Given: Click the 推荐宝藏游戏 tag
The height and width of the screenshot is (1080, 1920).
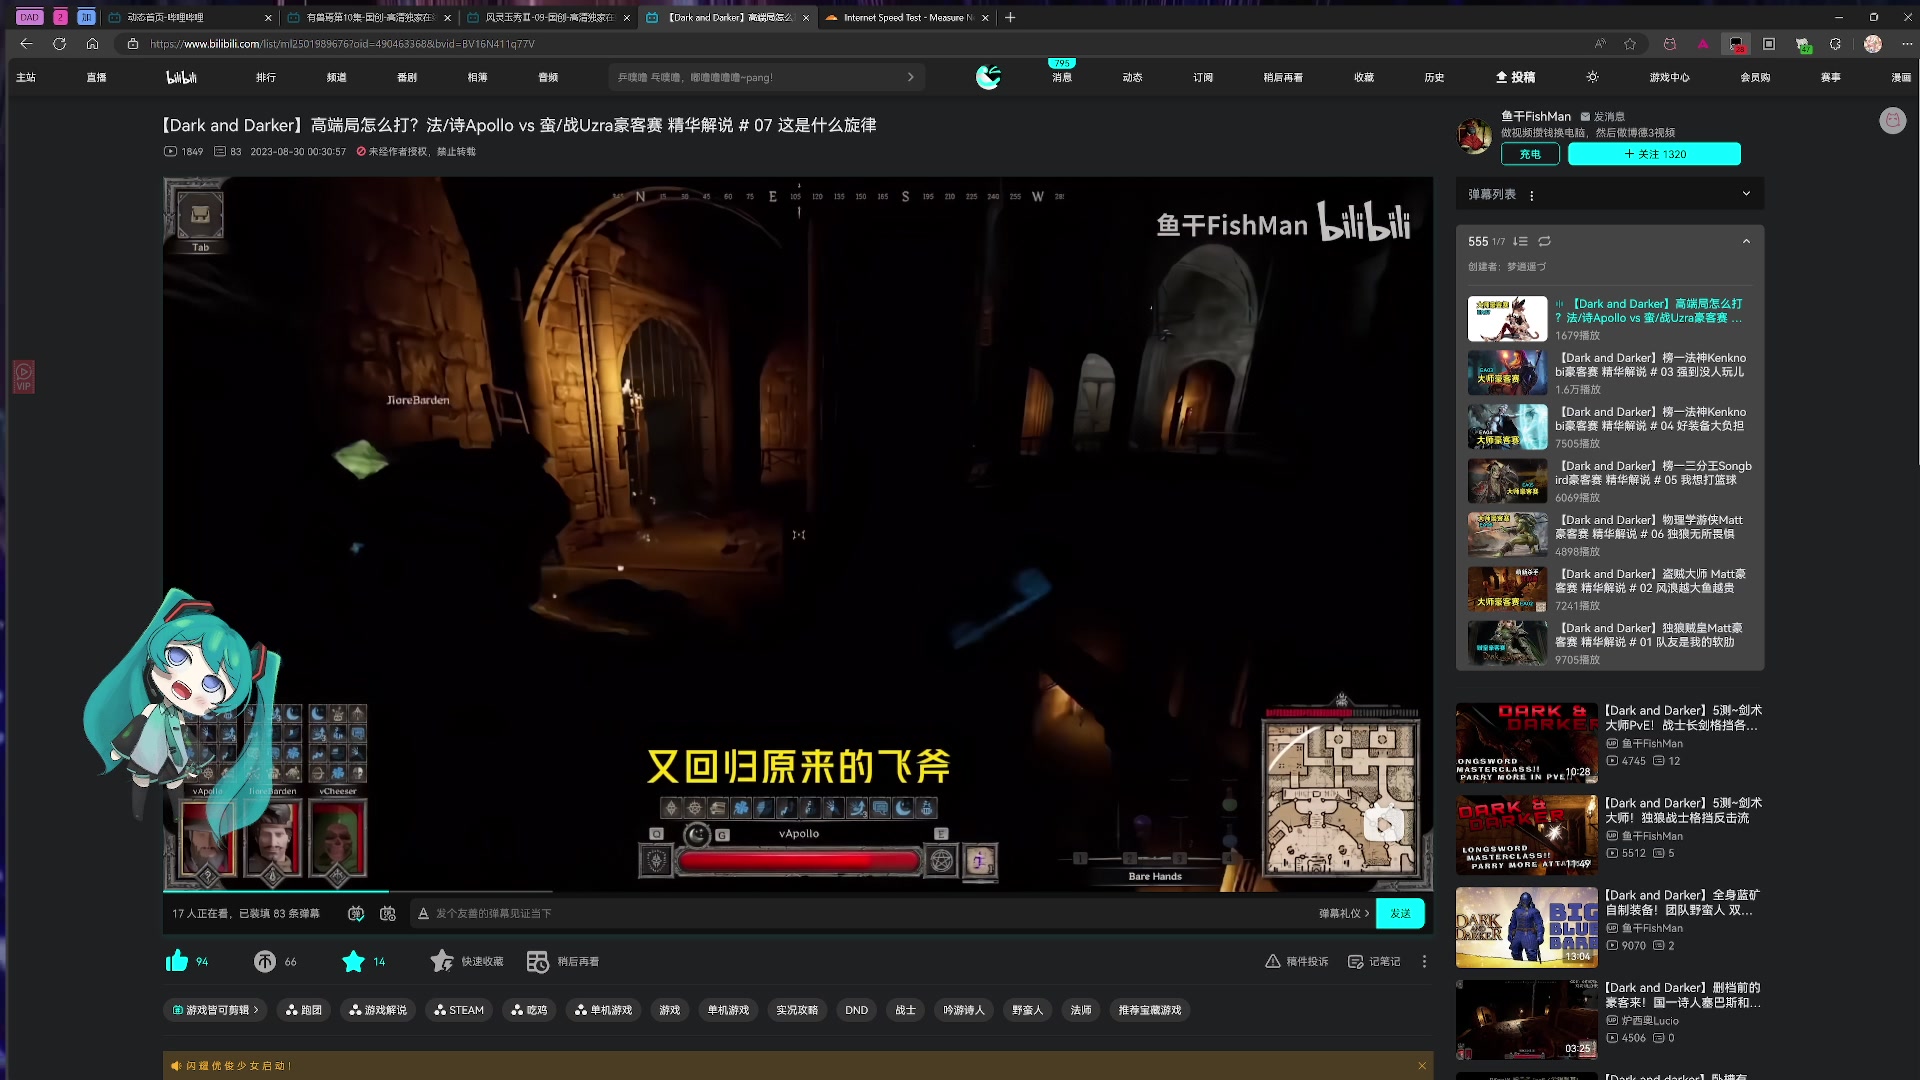Looking at the screenshot, I should [x=1150, y=1010].
